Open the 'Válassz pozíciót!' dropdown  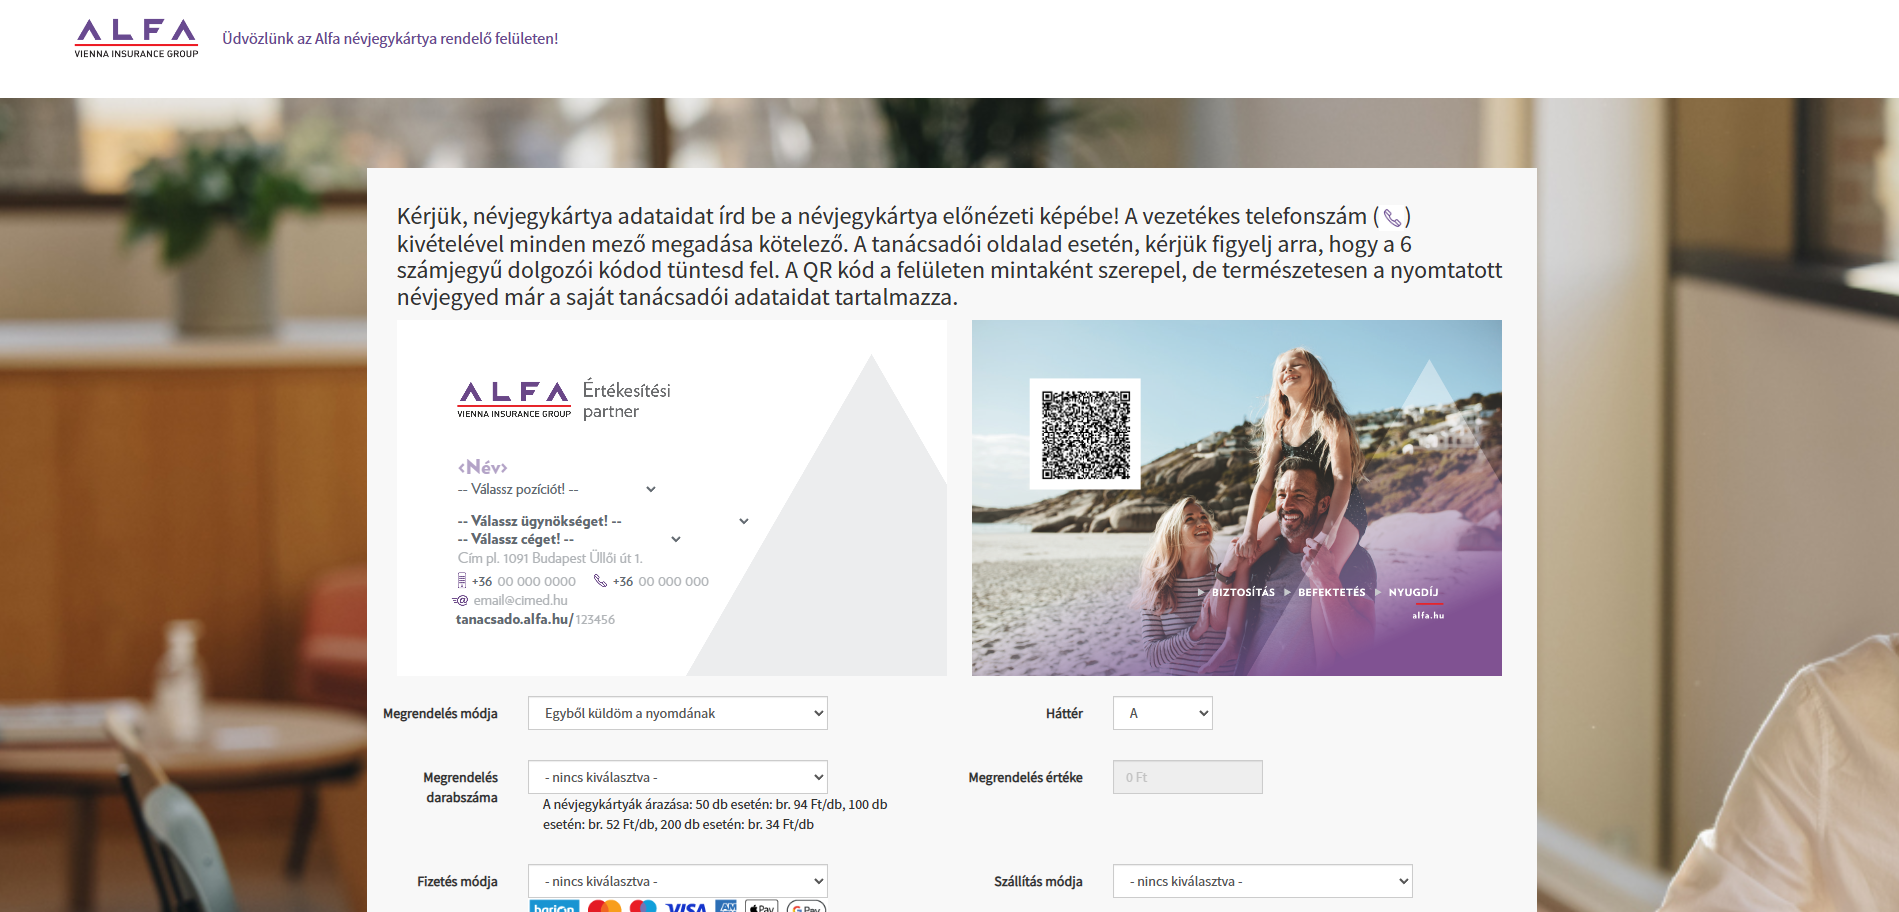coord(557,489)
